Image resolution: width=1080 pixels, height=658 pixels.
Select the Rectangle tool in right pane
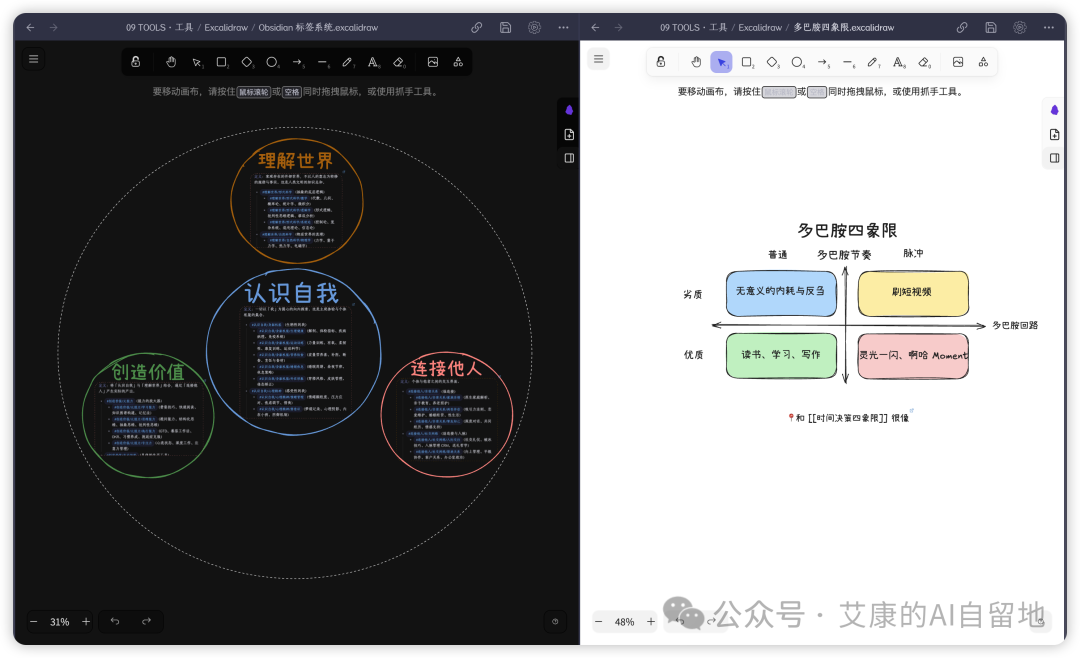[x=747, y=62]
